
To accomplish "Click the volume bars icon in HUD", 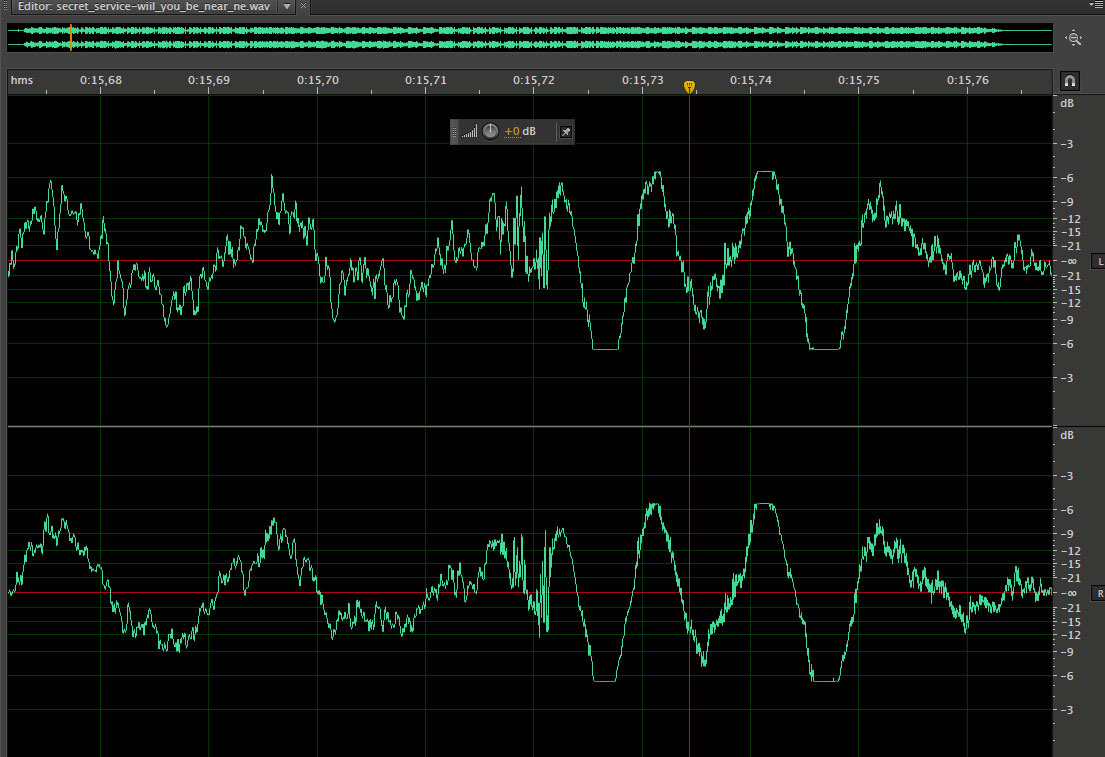I will click(469, 132).
